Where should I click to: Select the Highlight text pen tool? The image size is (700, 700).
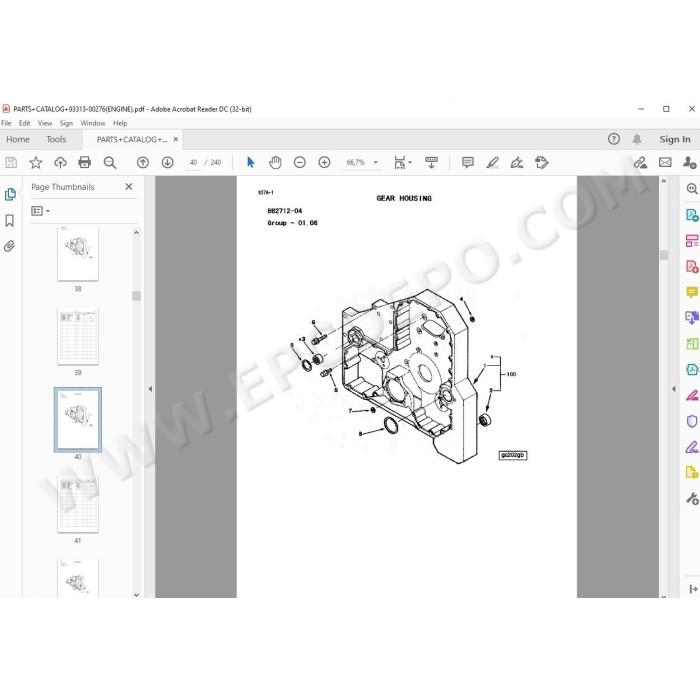pos(492,162)
